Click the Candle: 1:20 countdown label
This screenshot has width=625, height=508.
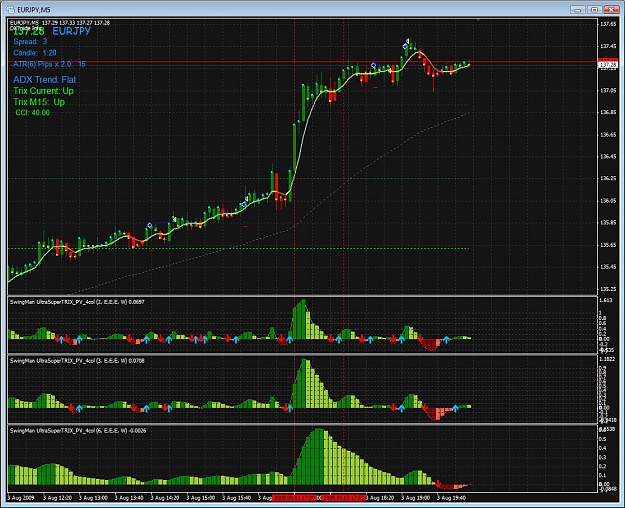pyautogui.click(x=35, y=53)
